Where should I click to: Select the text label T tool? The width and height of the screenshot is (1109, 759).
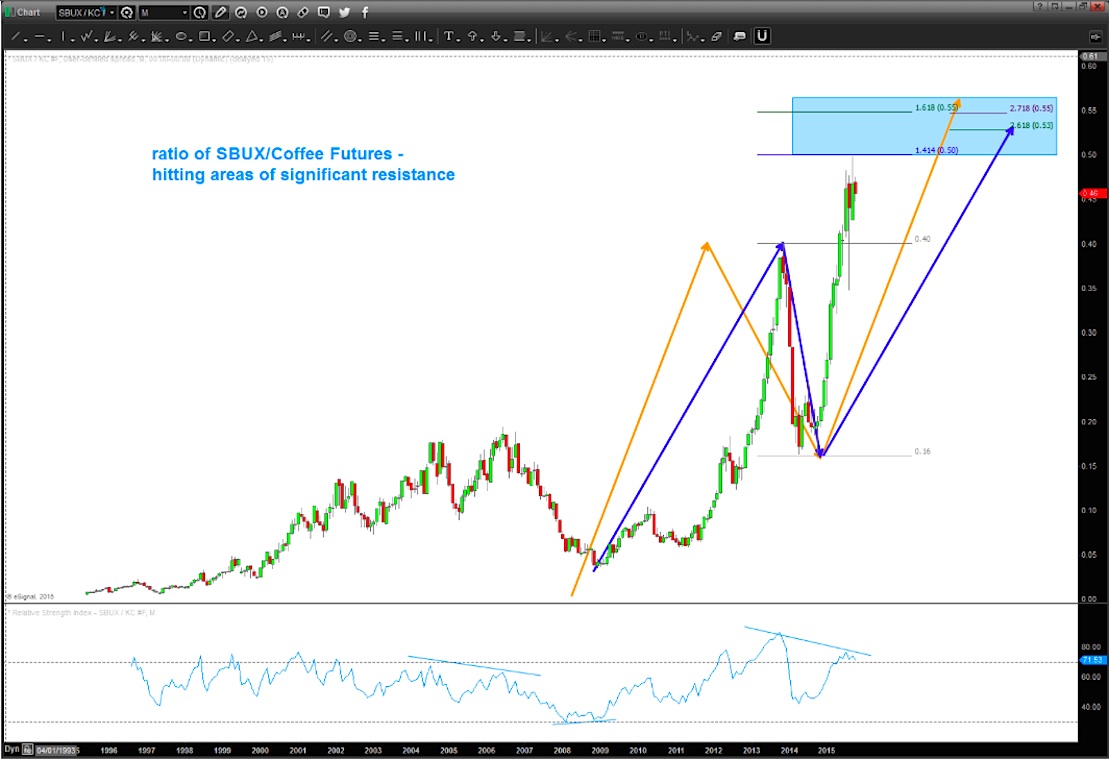(x=448, y=36)
